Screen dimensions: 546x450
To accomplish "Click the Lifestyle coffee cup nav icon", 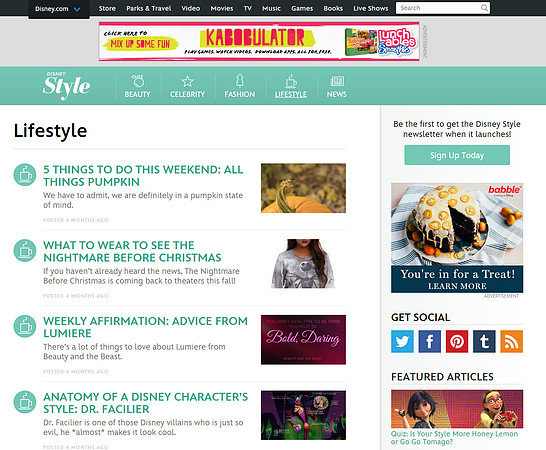I will [291, 81].
